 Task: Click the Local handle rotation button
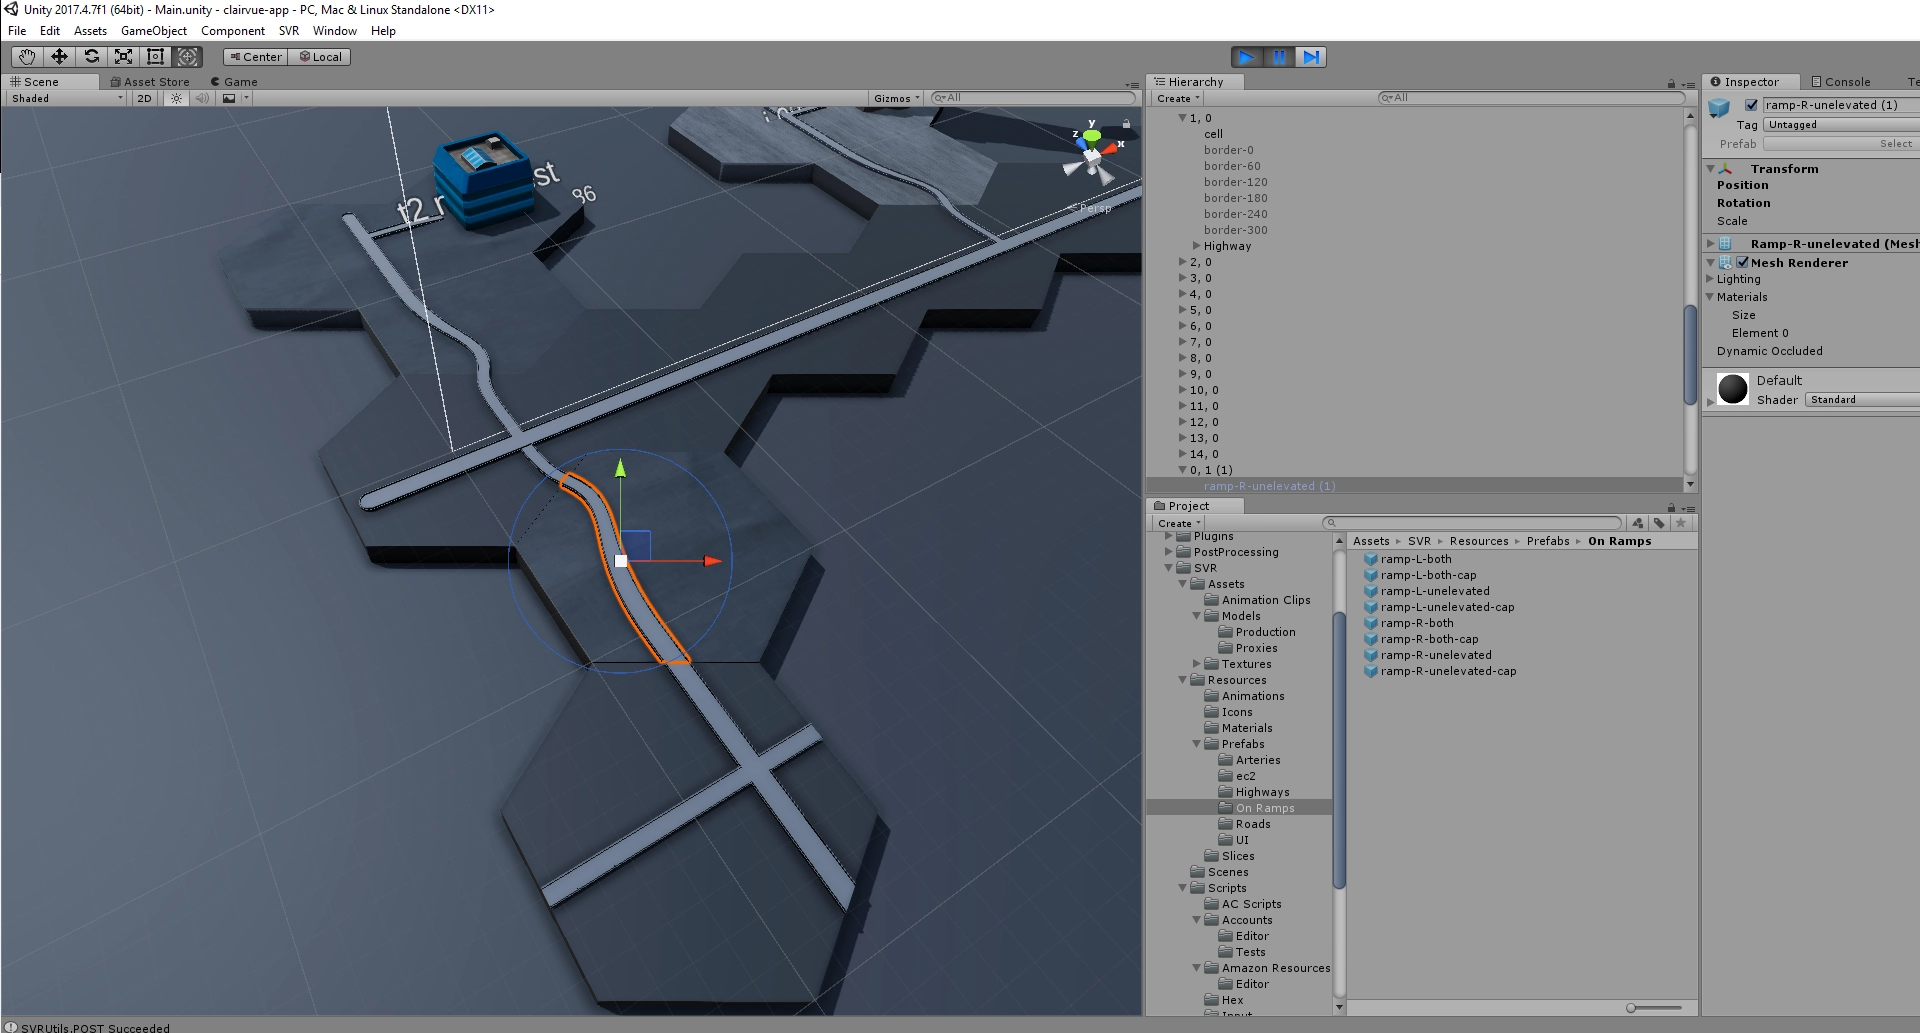[x=321, y=57]
